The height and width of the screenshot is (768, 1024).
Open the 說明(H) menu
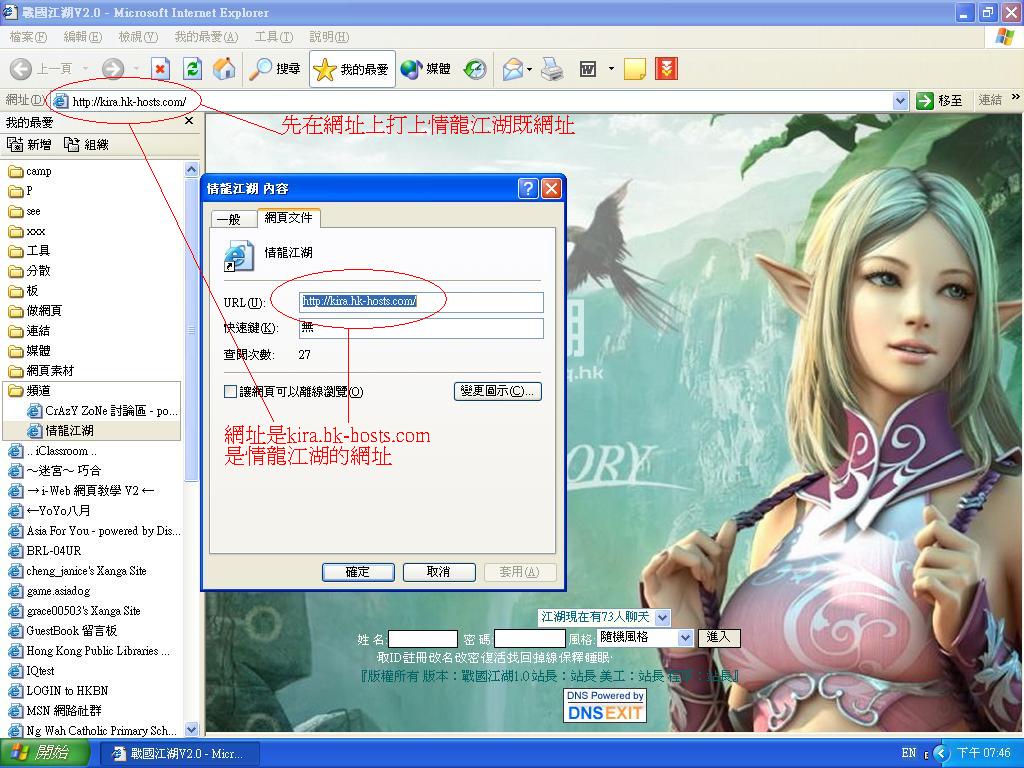[x=329, y=37]
